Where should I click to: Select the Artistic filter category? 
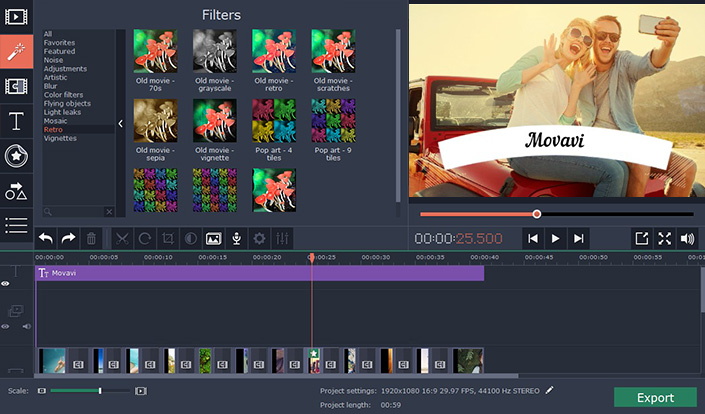[x=55, y=77]
